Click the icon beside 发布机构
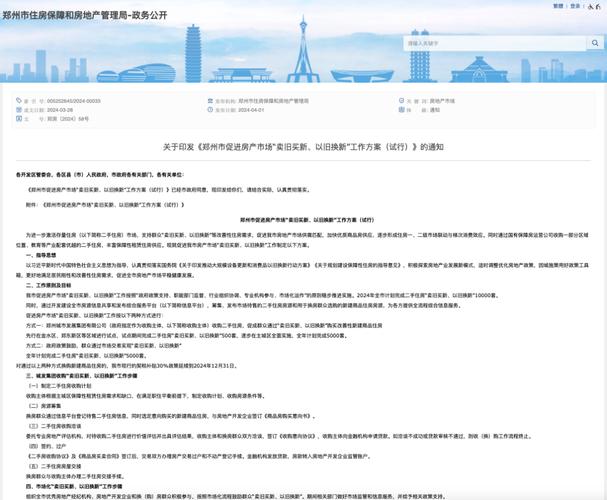Screen dimensions: 607x500 208,101
